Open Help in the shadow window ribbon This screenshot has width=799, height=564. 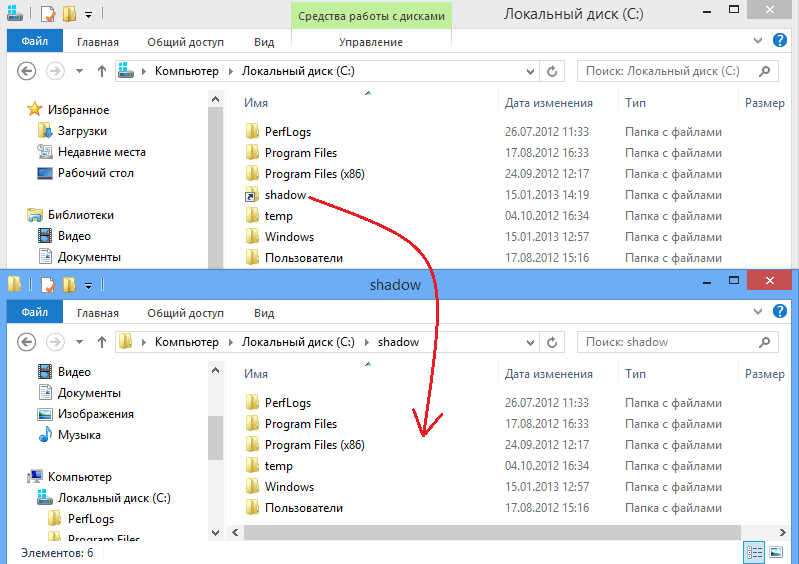pos(780,311)
